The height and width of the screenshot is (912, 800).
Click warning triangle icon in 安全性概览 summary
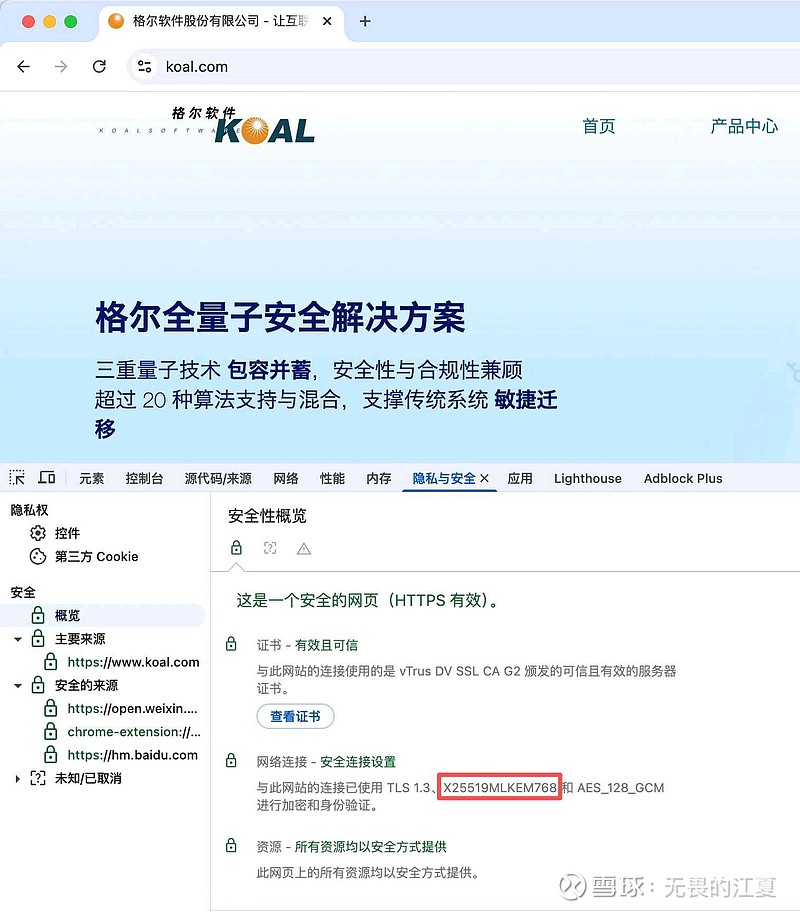(304, 548)
